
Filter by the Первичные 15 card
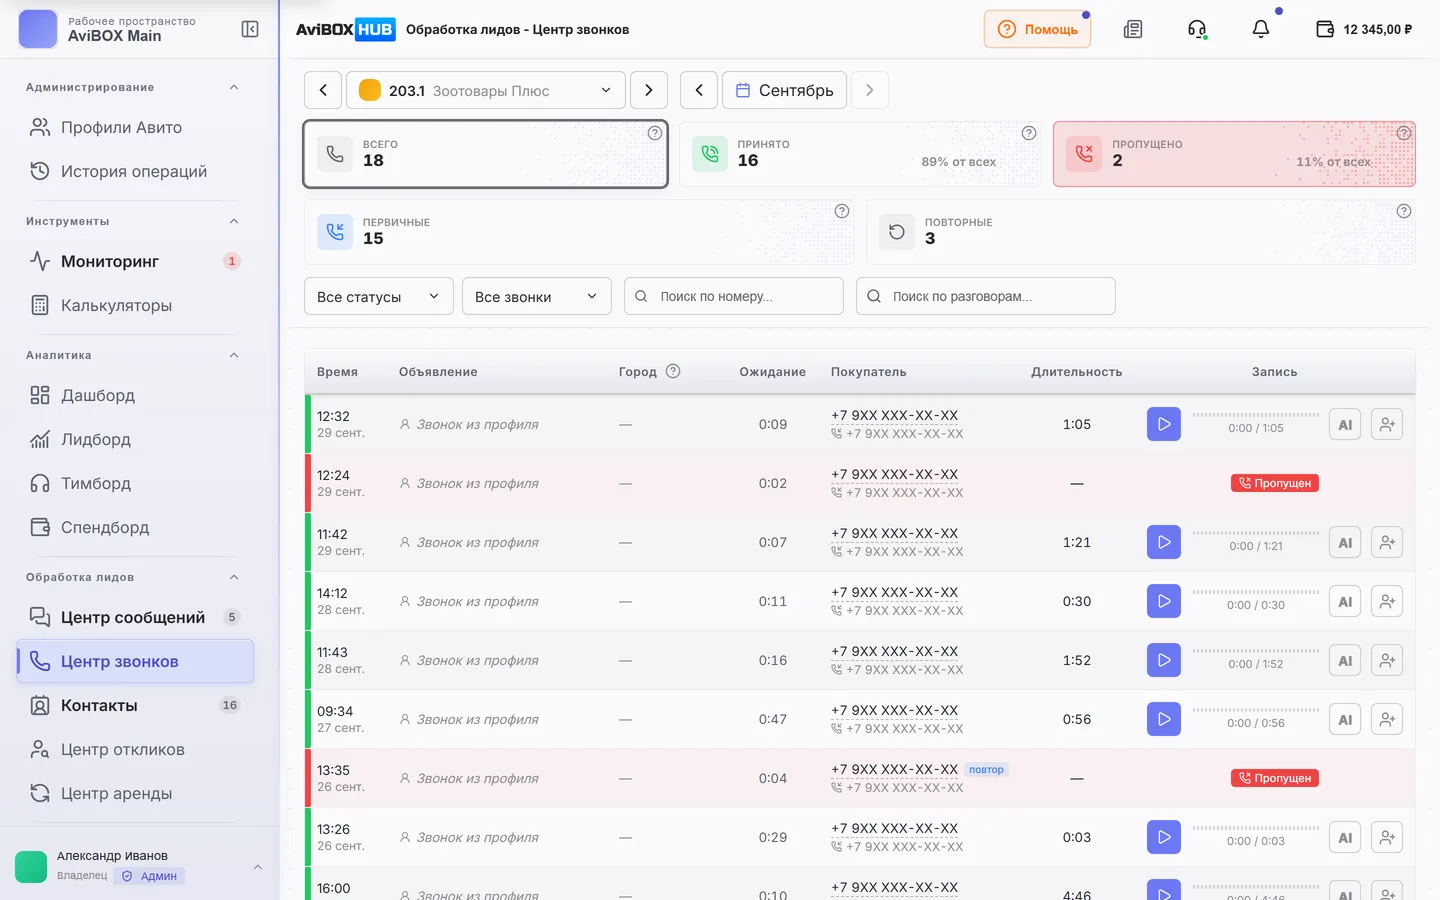click(x=579, y=232)
